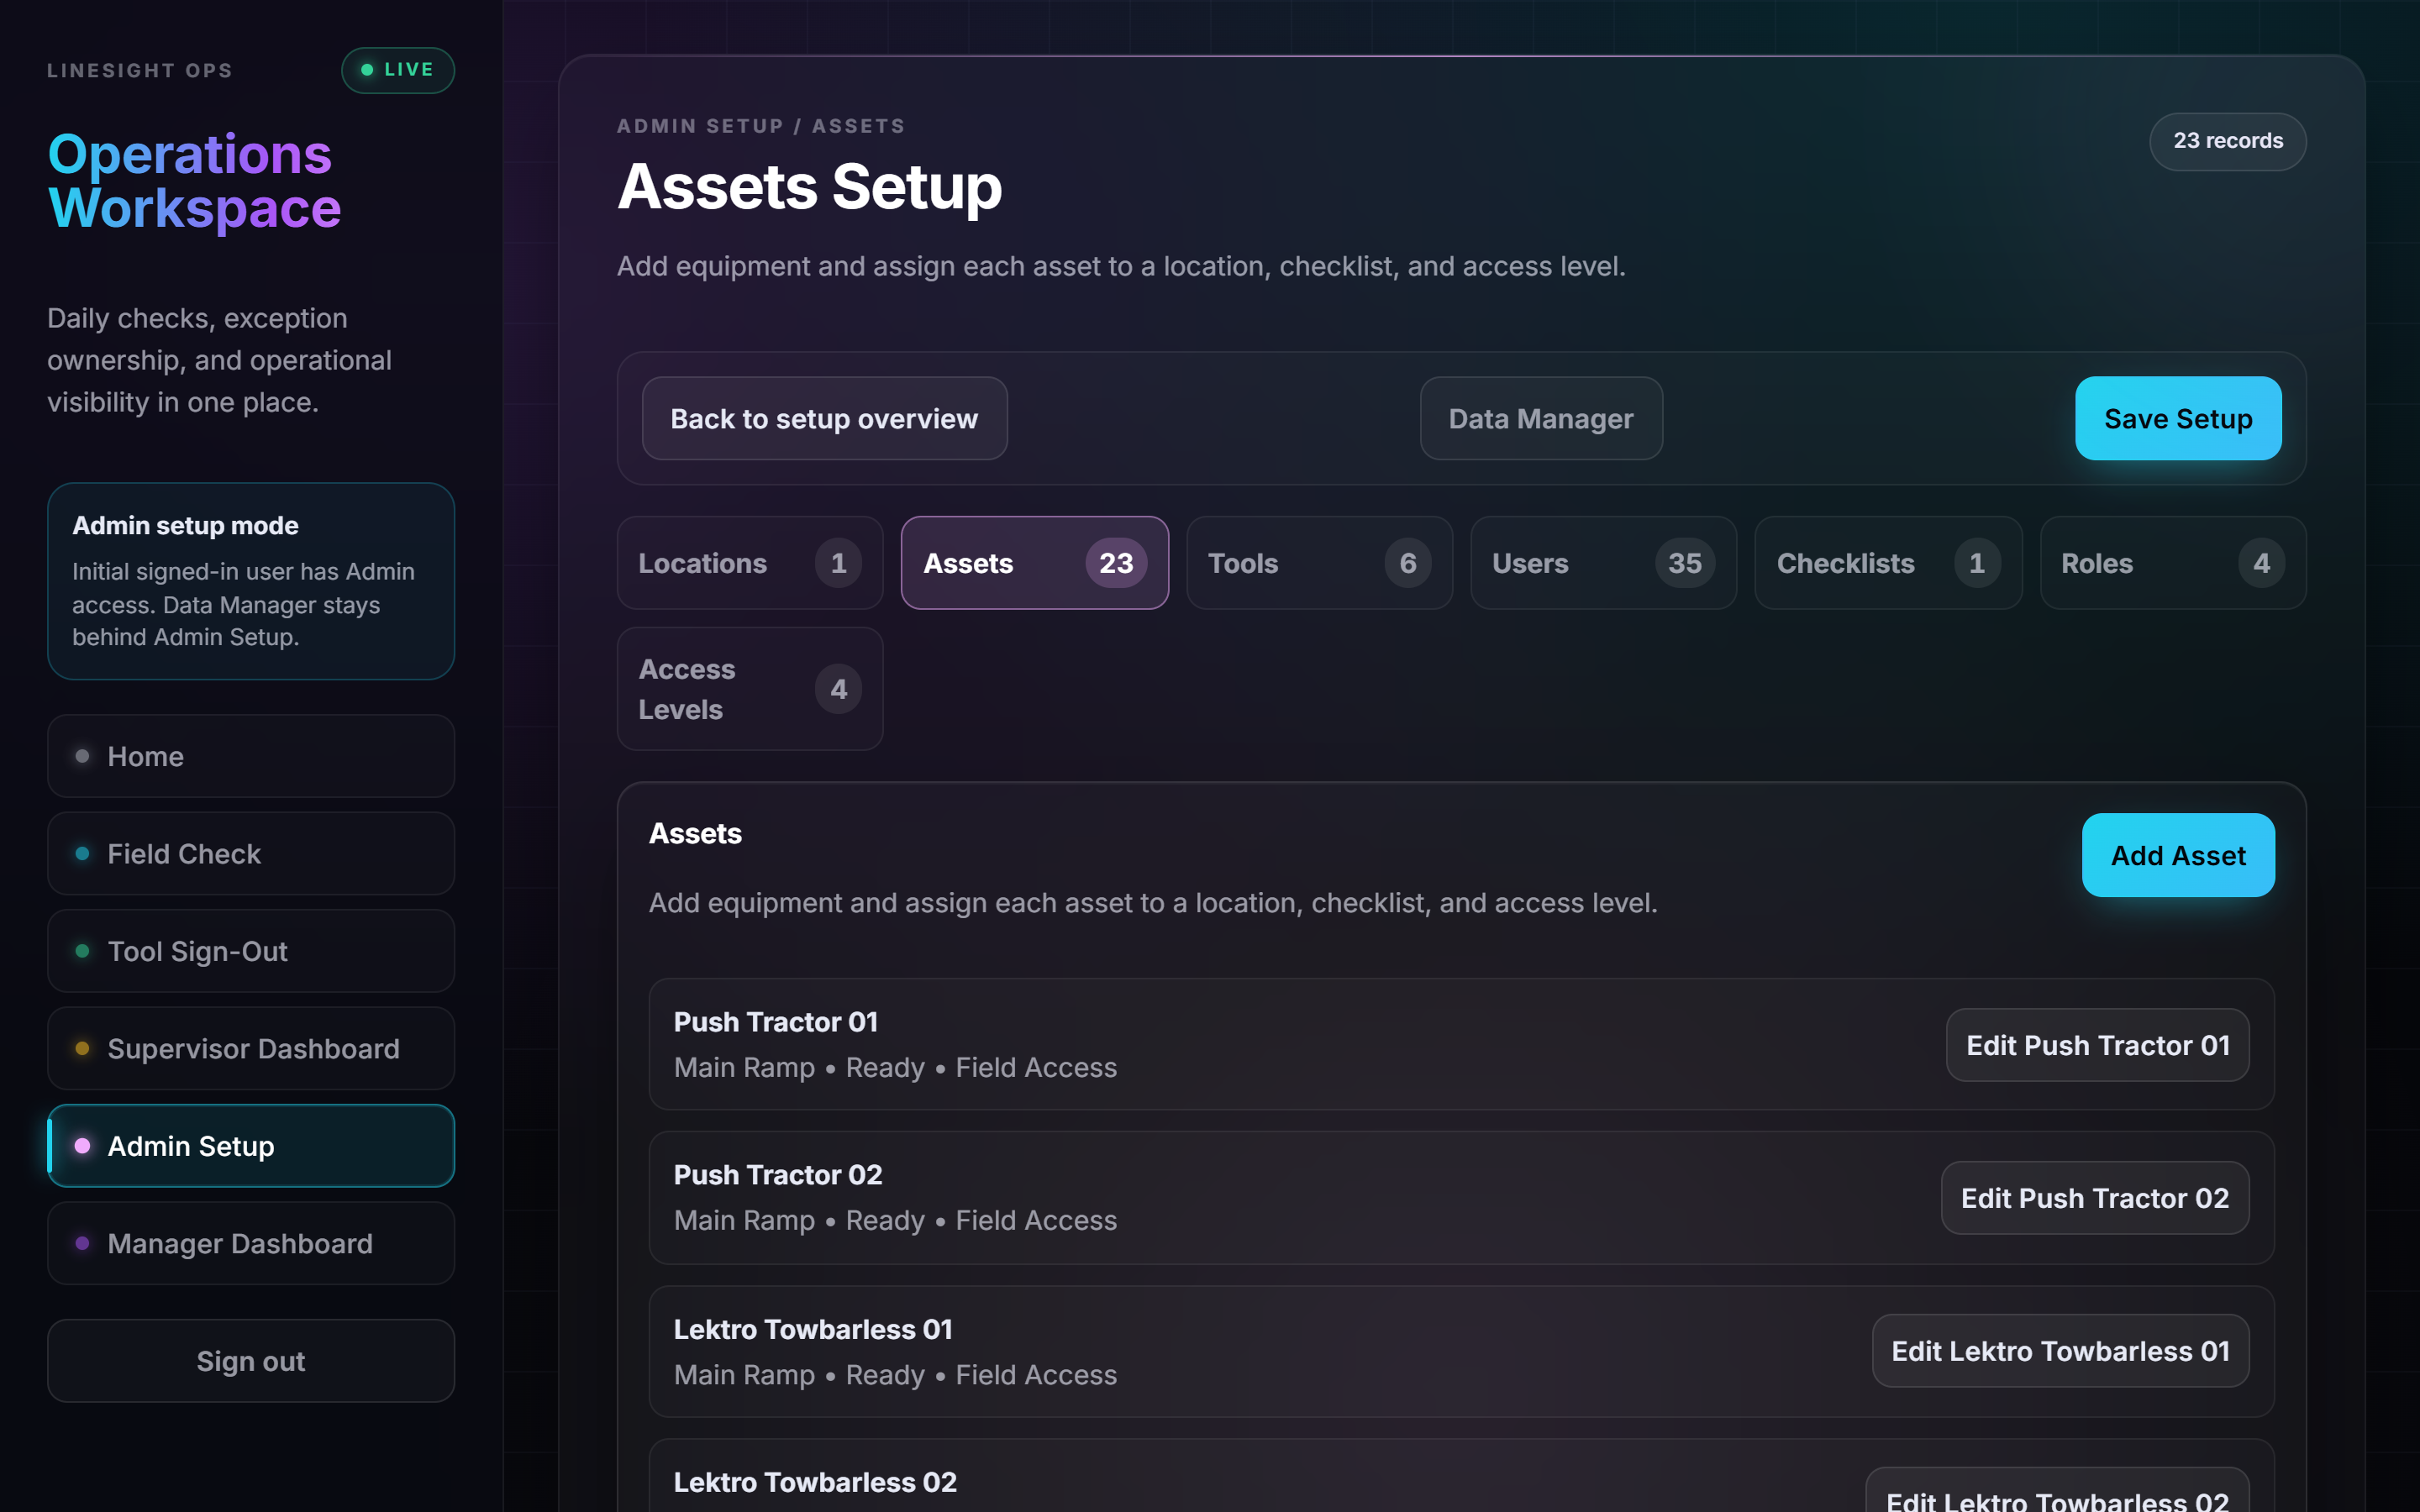Go to Field Check in sidebar

coord(251,853)
